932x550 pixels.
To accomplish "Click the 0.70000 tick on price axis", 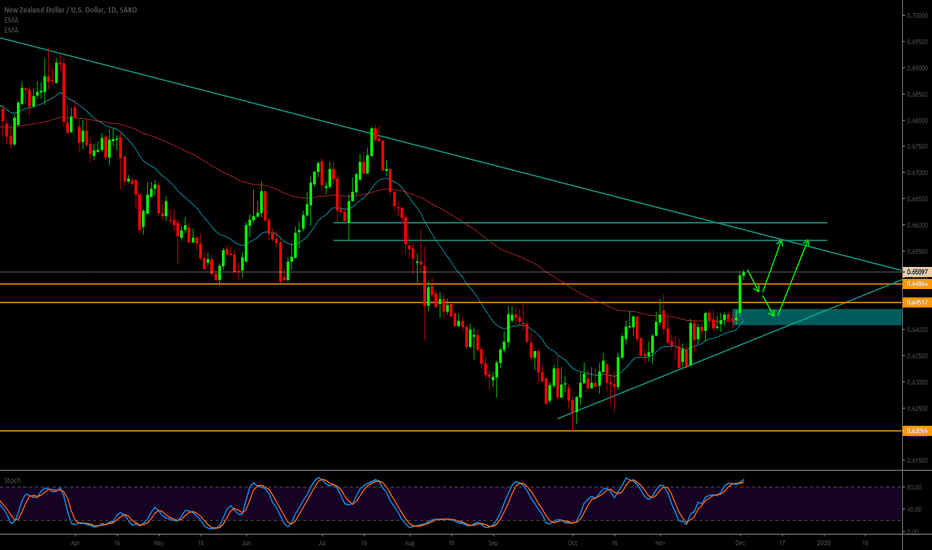I will [x=916, y=16].
